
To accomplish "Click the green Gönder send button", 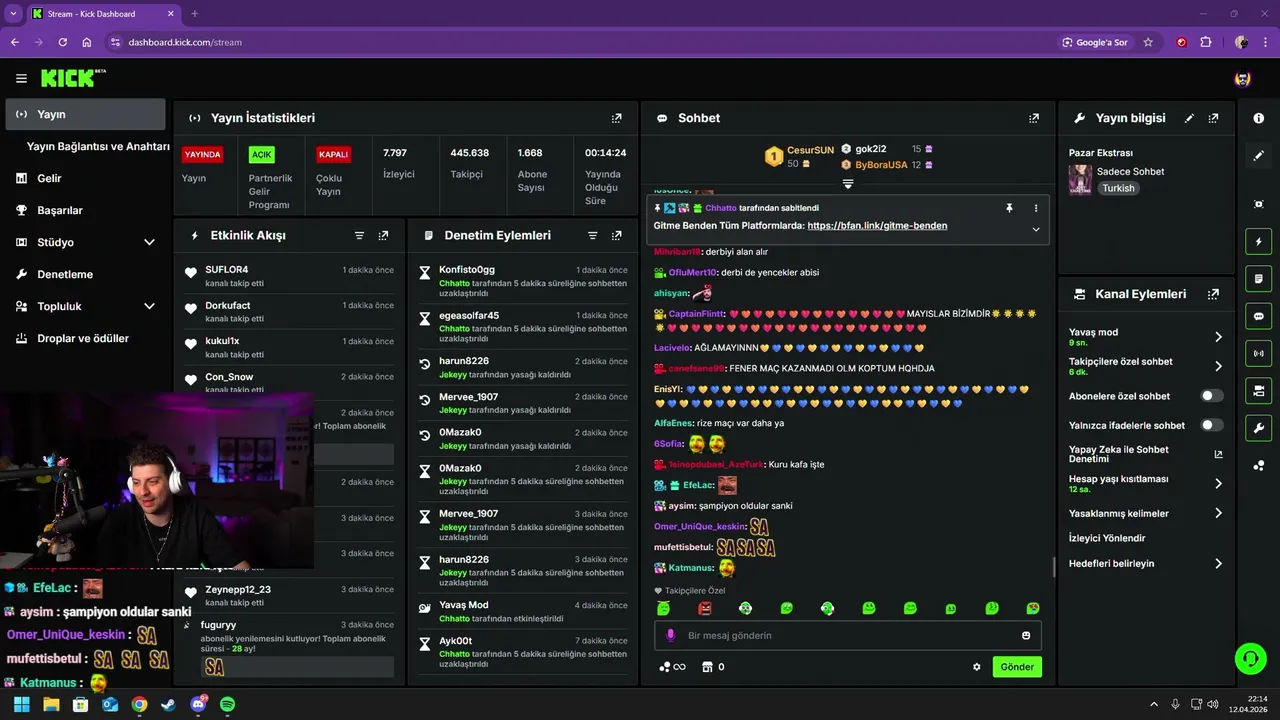I will tap(1017, 667).
